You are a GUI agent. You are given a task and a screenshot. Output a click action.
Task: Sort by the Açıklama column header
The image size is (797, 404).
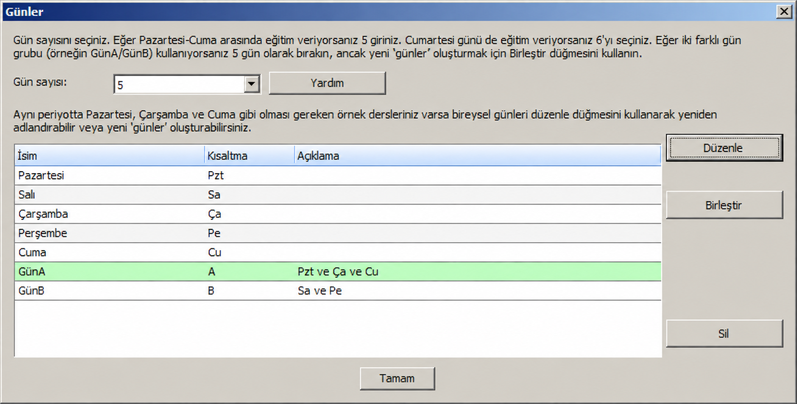[x=478, y=156]
